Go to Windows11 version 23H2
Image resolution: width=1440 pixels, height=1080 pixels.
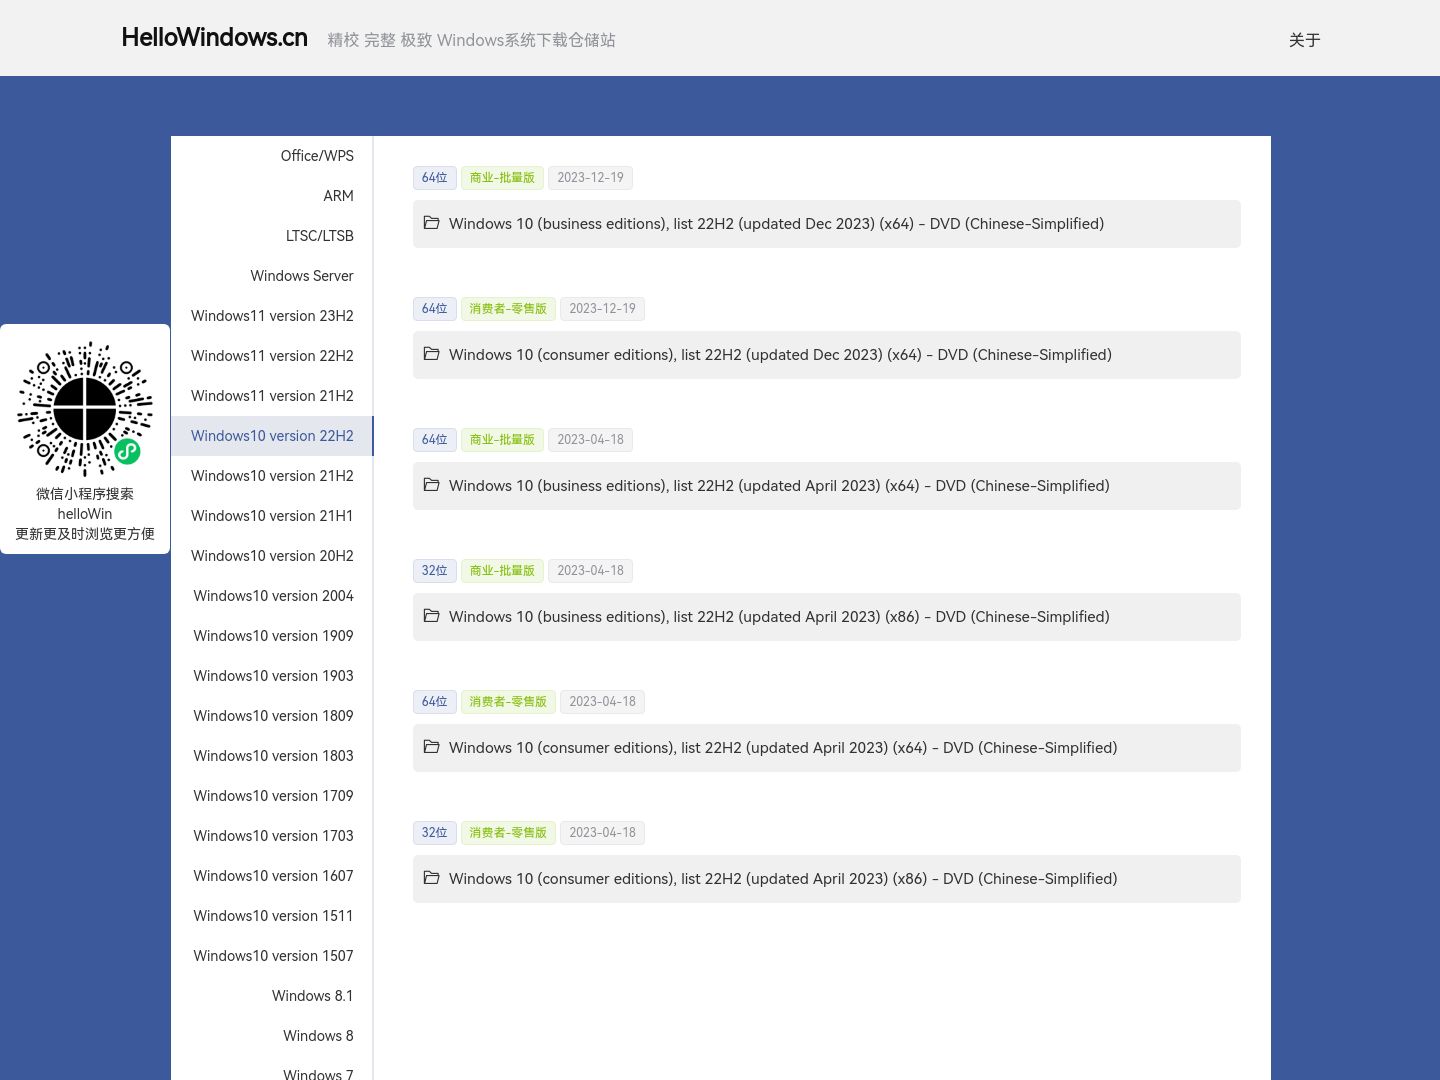click(272, 316)
